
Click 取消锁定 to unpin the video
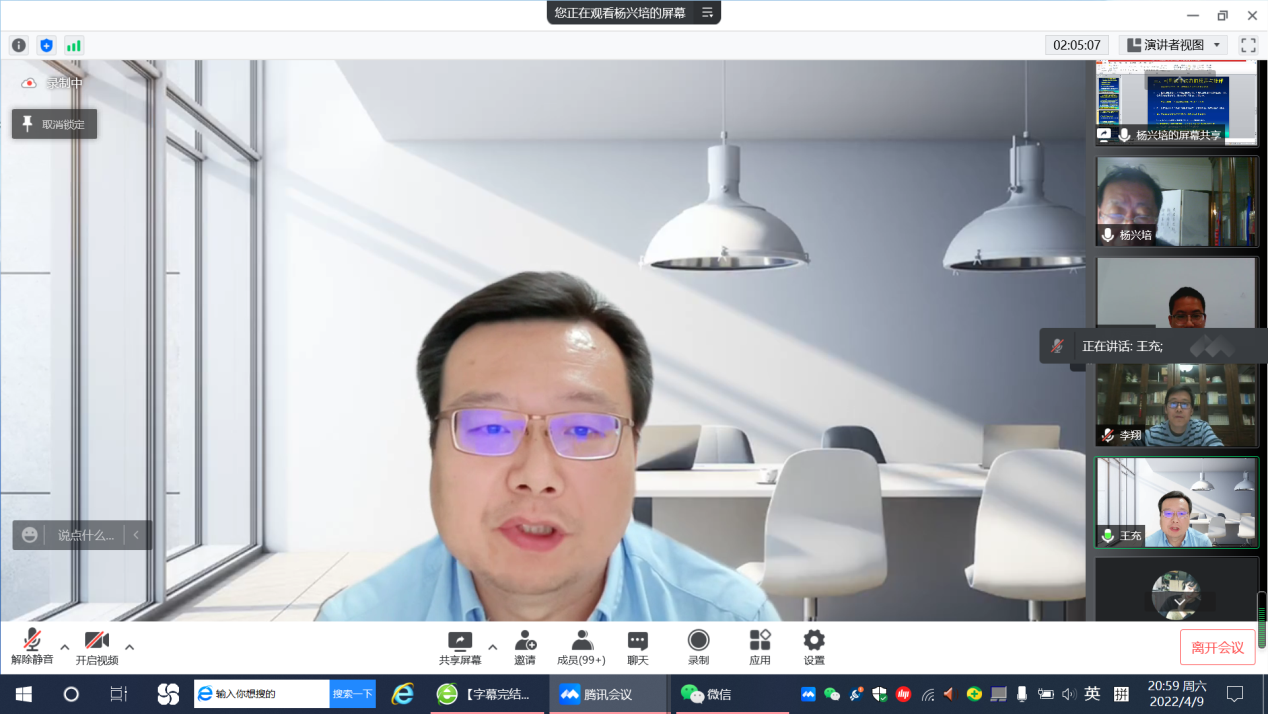click(54, 124)
